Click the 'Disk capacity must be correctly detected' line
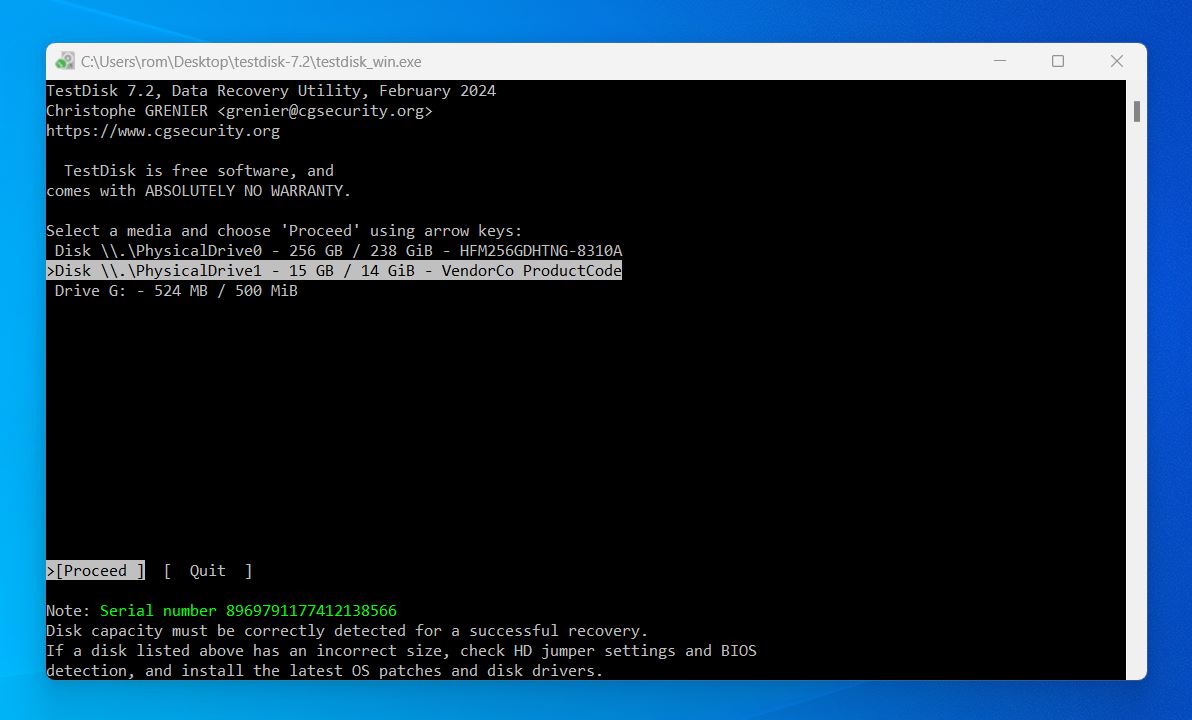The image size is (1192, 720). click(x=347, y=631)
